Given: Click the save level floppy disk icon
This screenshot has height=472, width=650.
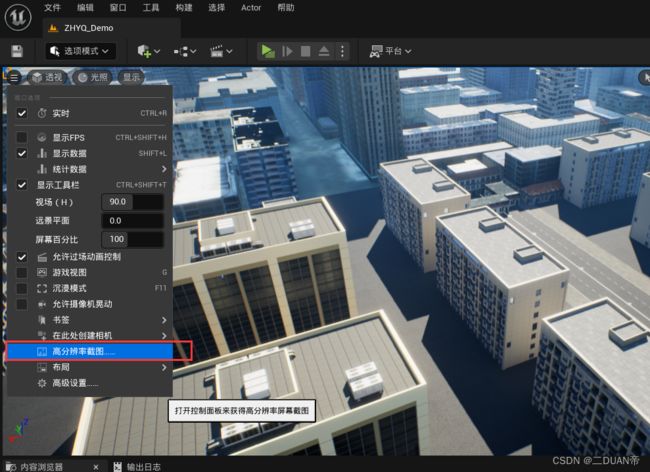Looking at the screenshot, I should pyautogui.click(x=17, y=51).
